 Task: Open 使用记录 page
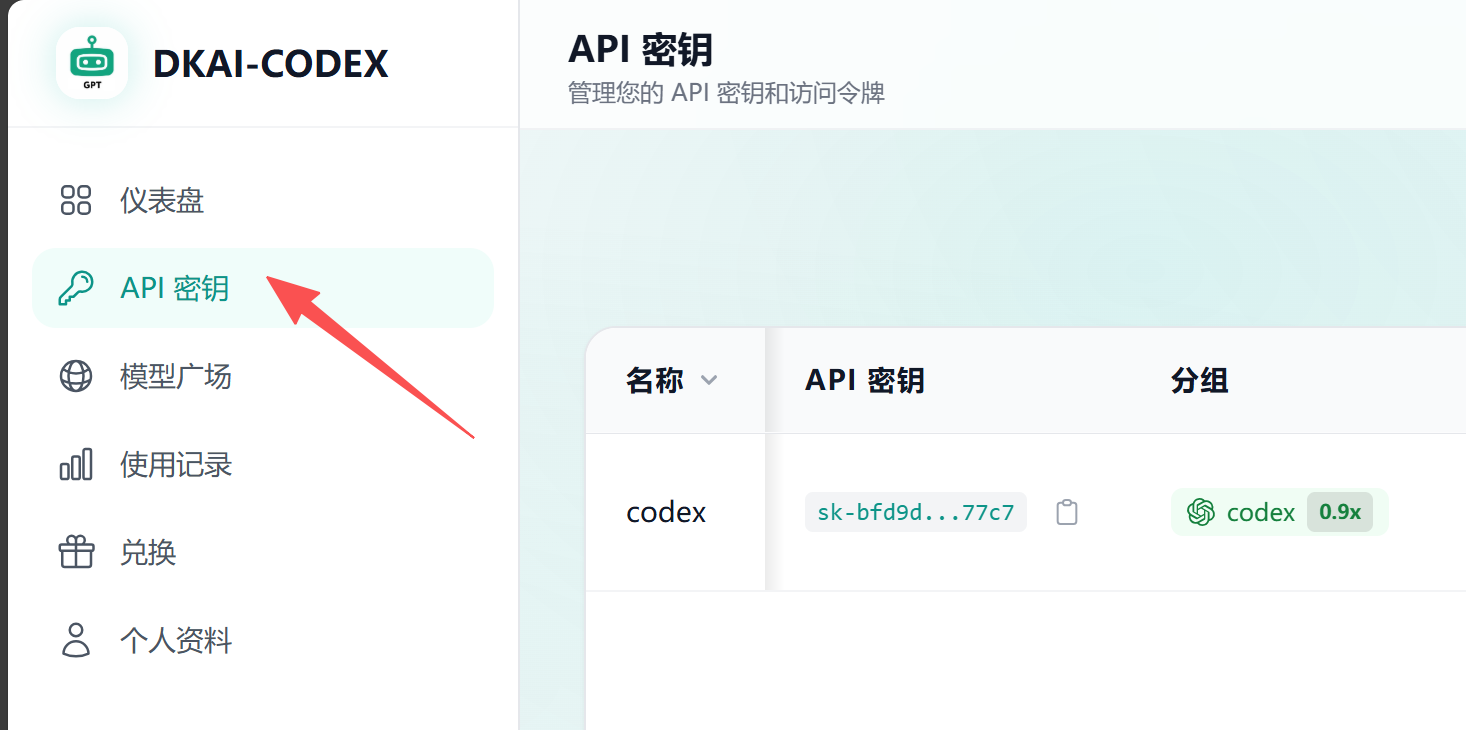263,464
